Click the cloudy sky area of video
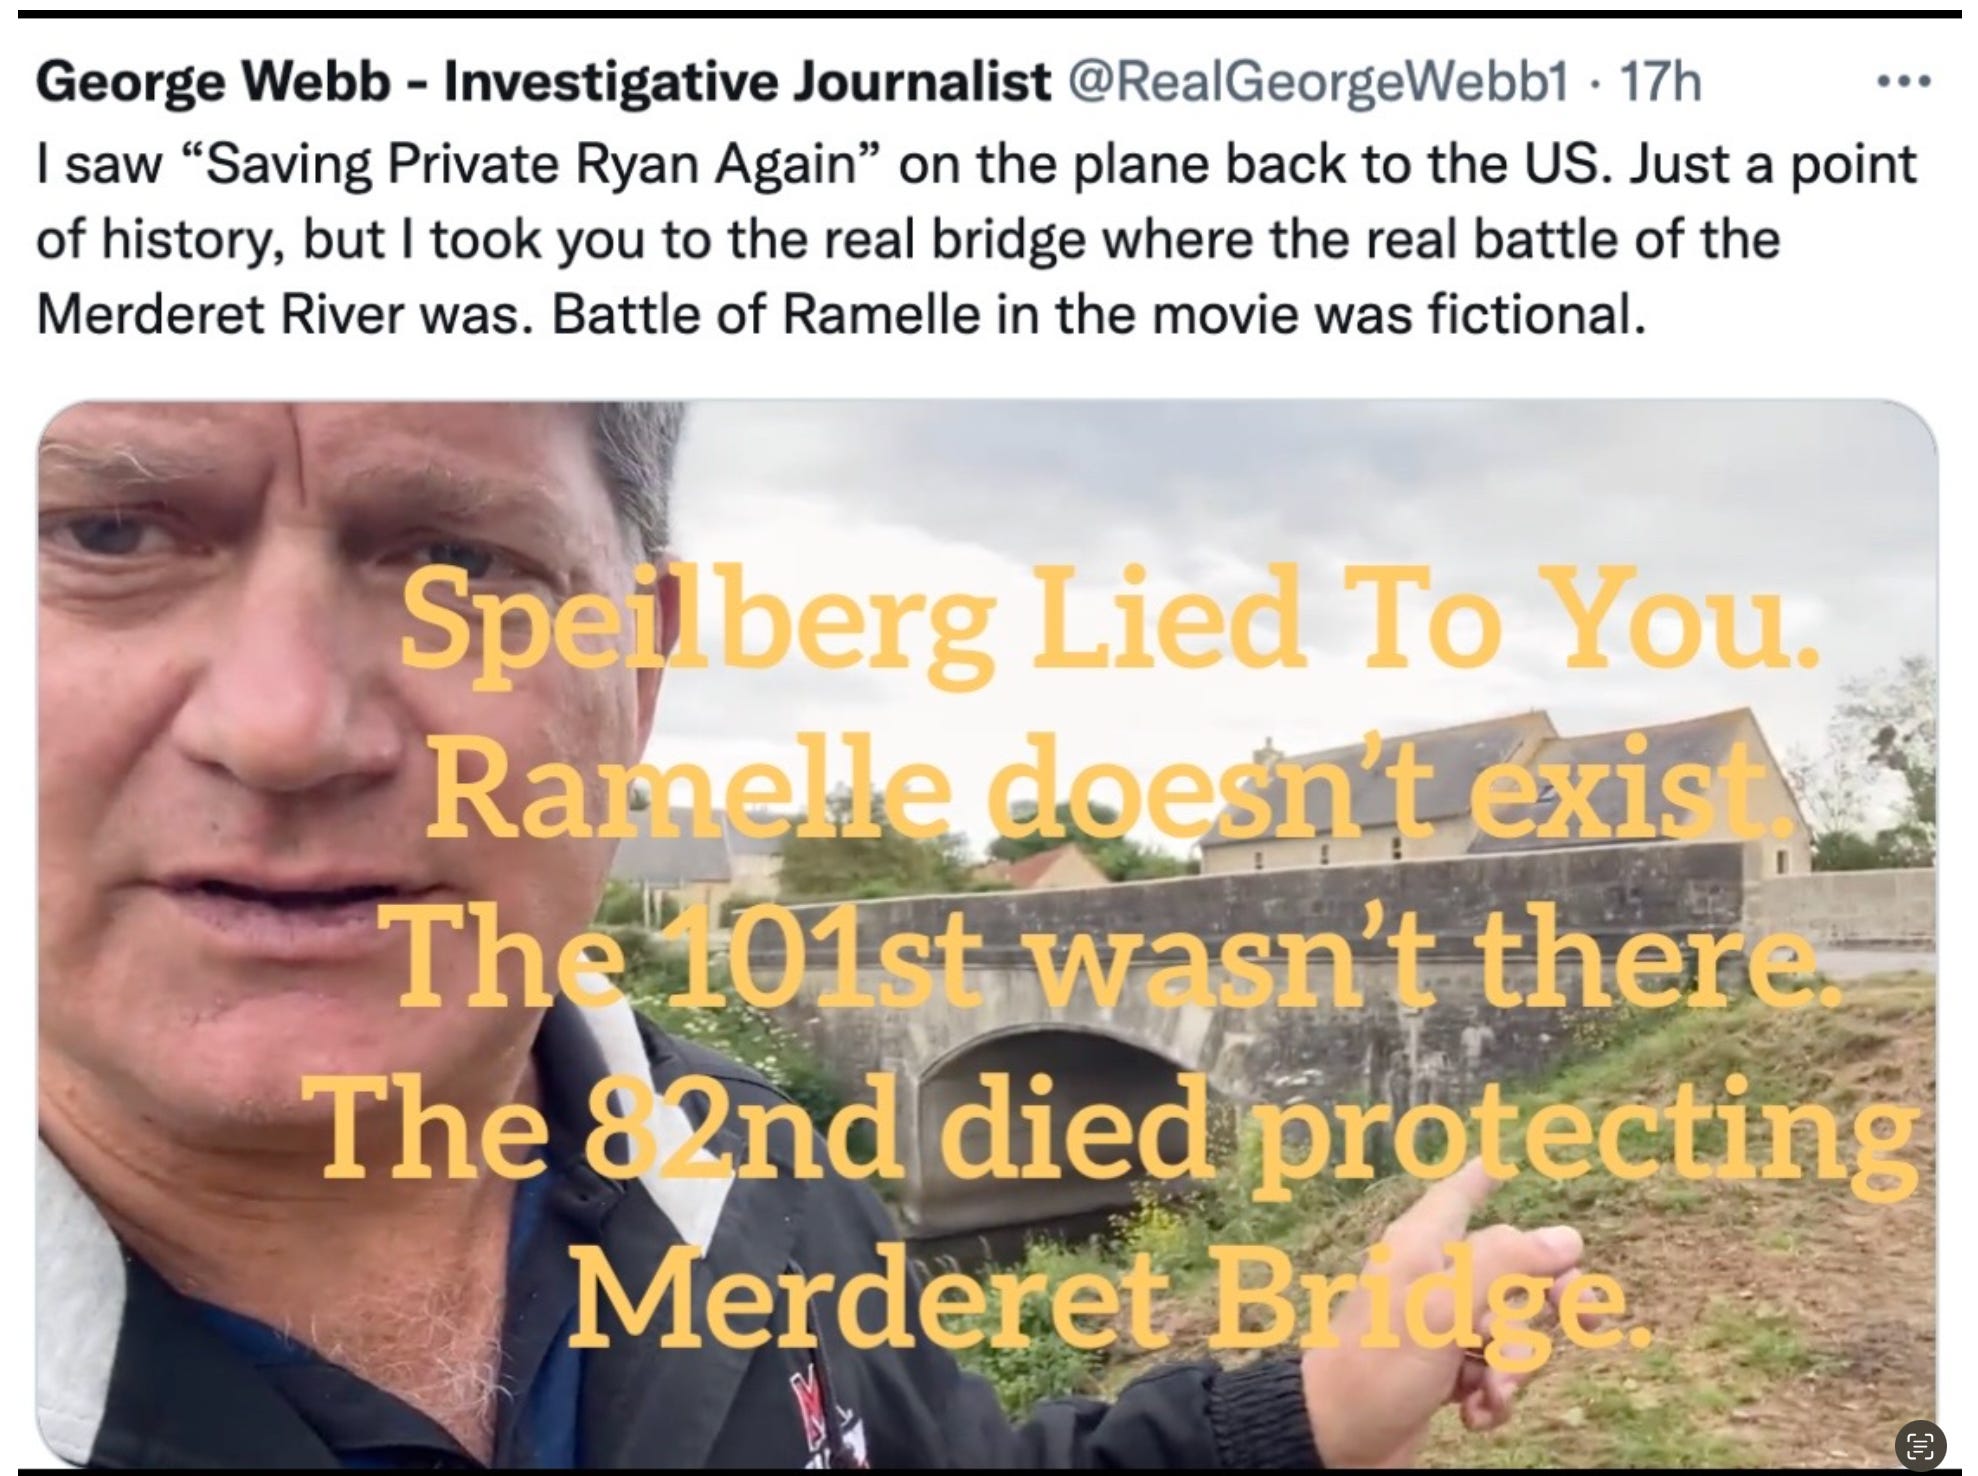The width and height of the screenshot is (1978, 1476). pos(1250,500)
